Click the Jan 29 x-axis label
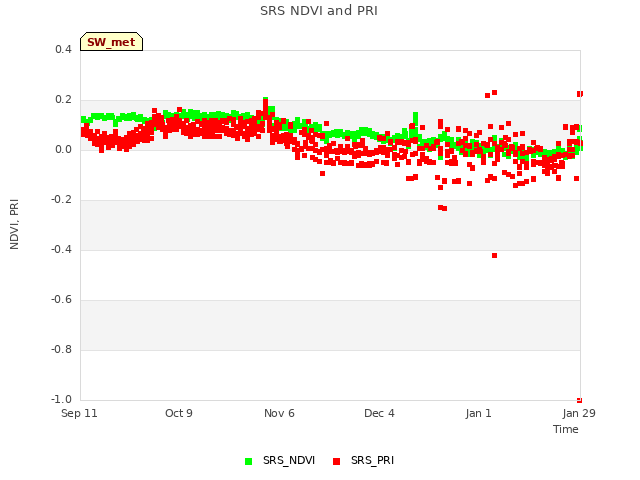 (579, 413)
